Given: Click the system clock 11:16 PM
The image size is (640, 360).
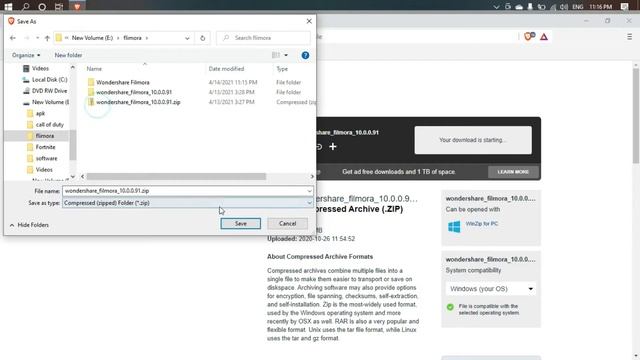Looking at the screenshot, I should point(600,7).
